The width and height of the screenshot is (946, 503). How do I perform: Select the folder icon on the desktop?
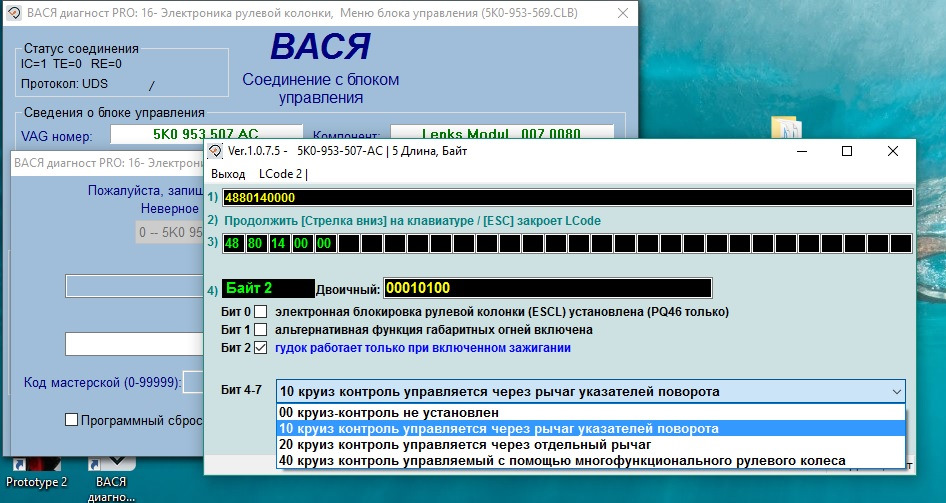tap(787, 128)
